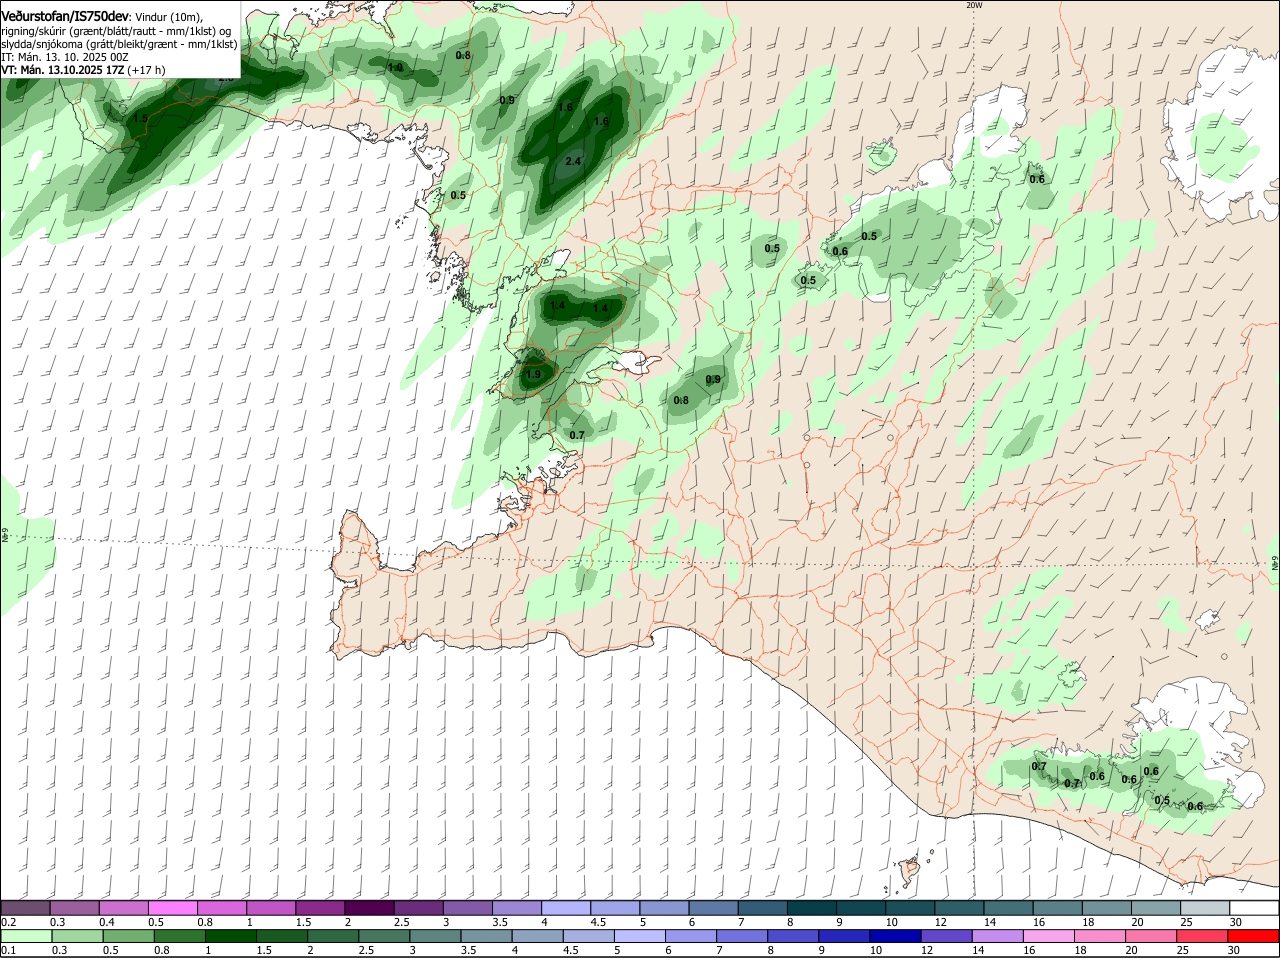Select rain-scale swatch between 0.3 and 0.5
This screenshot has width=1280, height=958.
click(75, 936)
